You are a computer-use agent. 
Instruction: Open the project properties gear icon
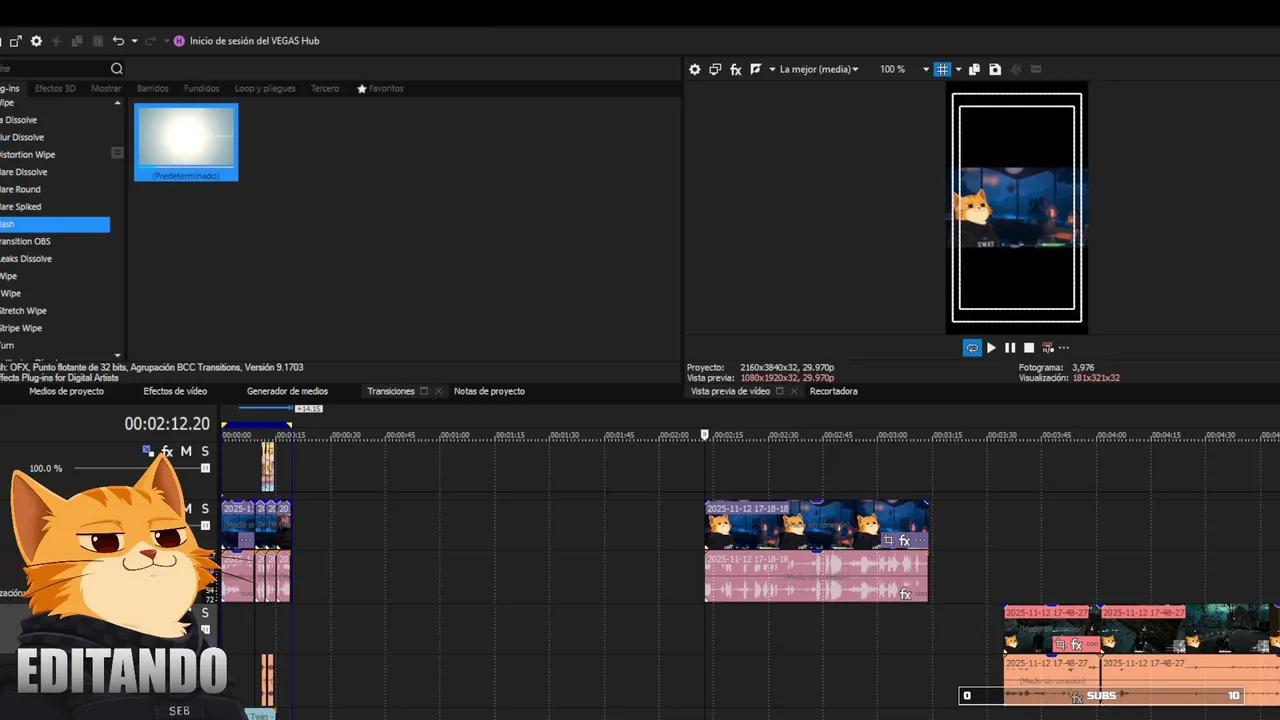click(36, 41)
